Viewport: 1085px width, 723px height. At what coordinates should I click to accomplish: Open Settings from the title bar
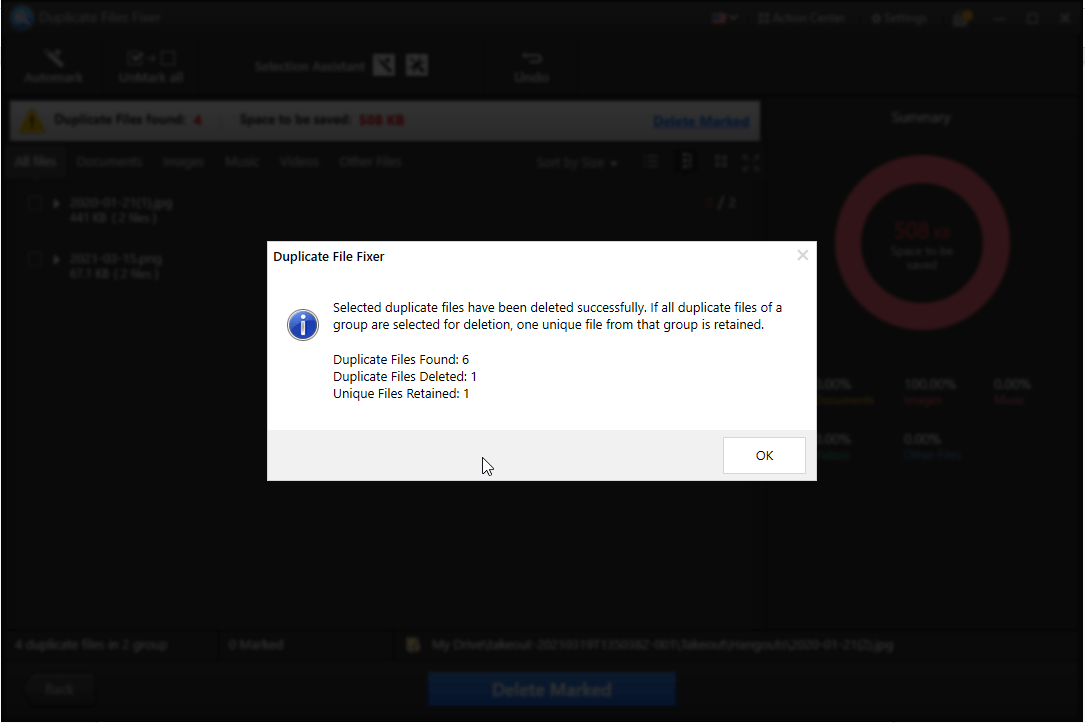(899, 18)
